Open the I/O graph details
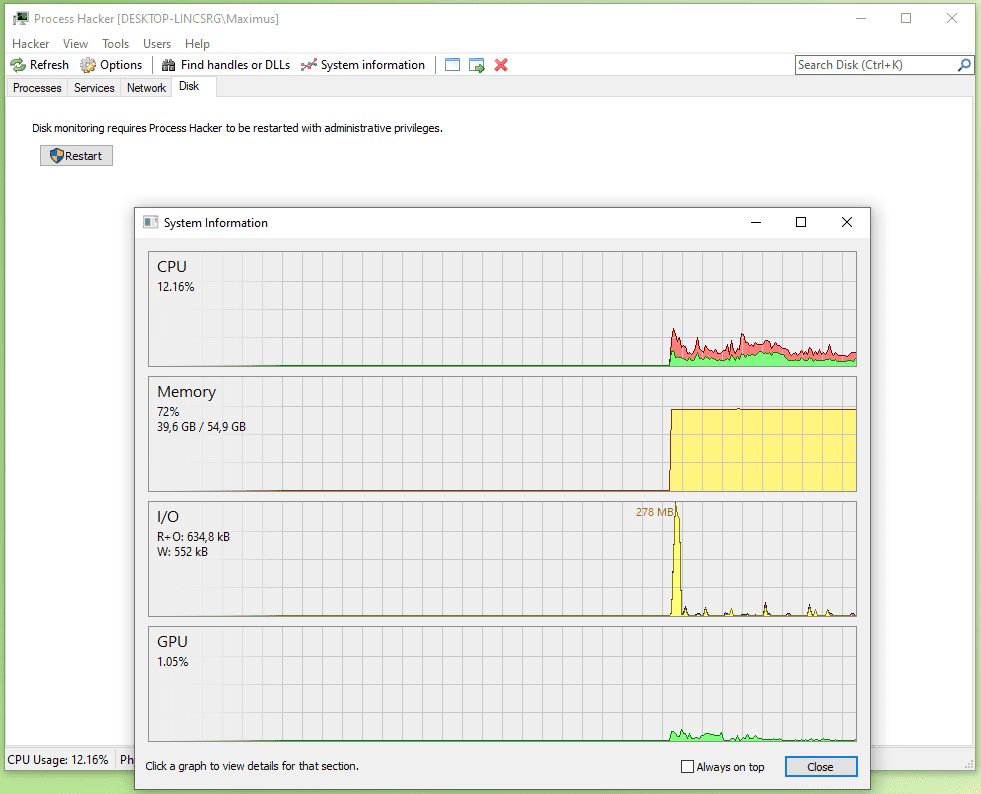This screenshot has width=981, height=794. tap(502, 559)
